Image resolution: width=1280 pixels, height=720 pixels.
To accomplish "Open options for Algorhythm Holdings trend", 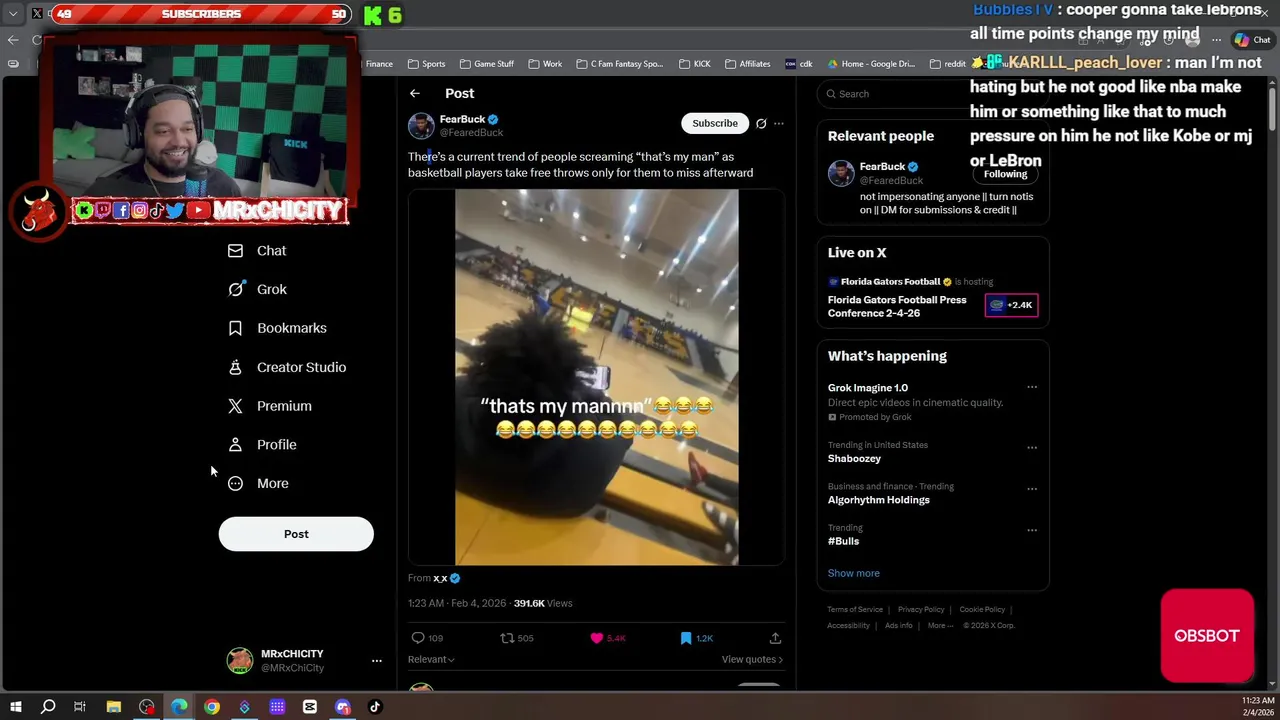I will click(x=1032, y=489).
